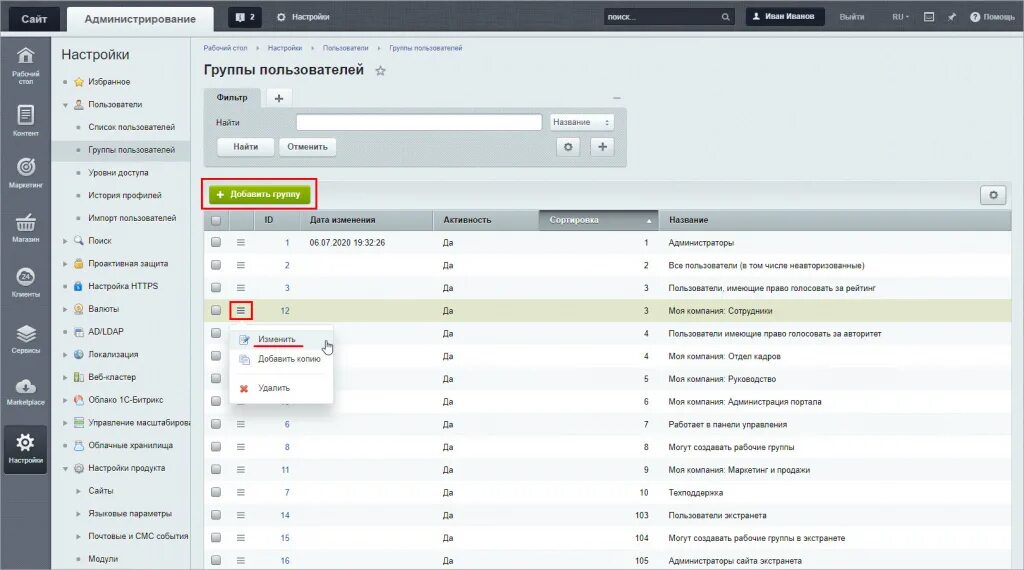The width and height of the screenshot is (1024, 570).
Task: Open the Рабочий стол sidebar section
Action: coord(25,65)
